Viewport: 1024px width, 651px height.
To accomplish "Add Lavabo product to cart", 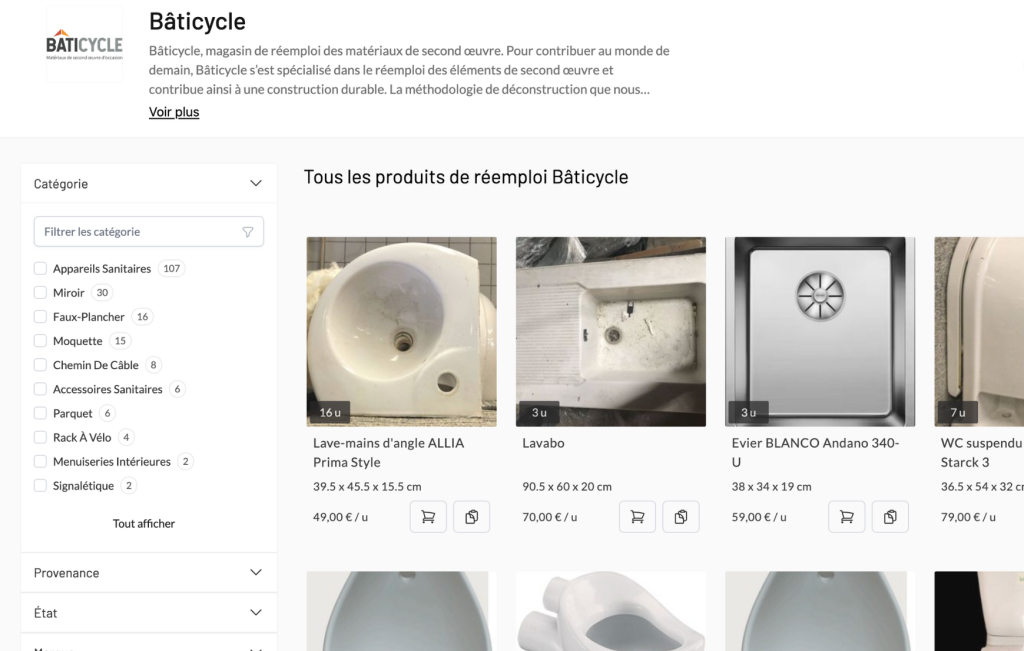I will (x=637, y=516).
